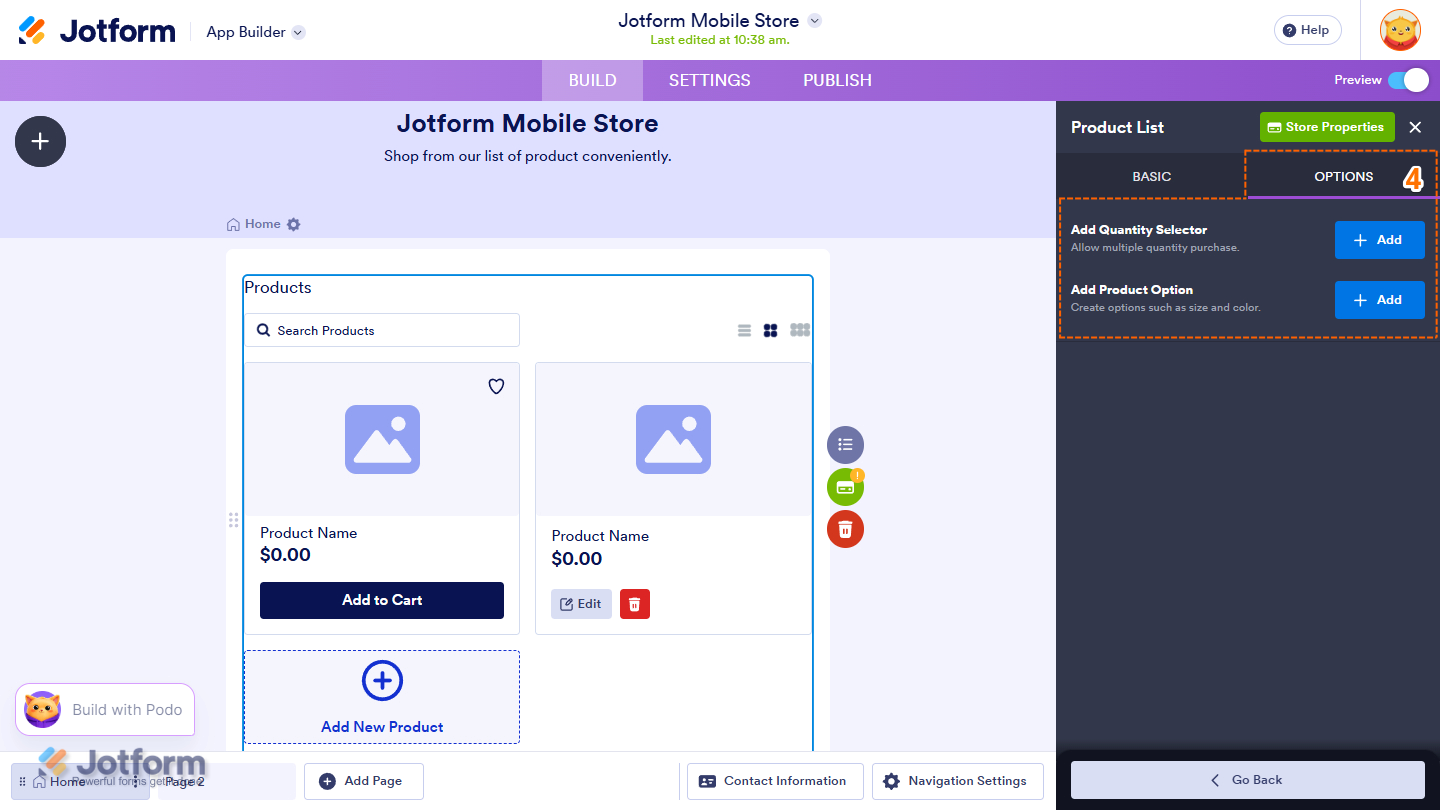Delete the second product via its trash icon
1440x810 pixels.
point(634,603)
